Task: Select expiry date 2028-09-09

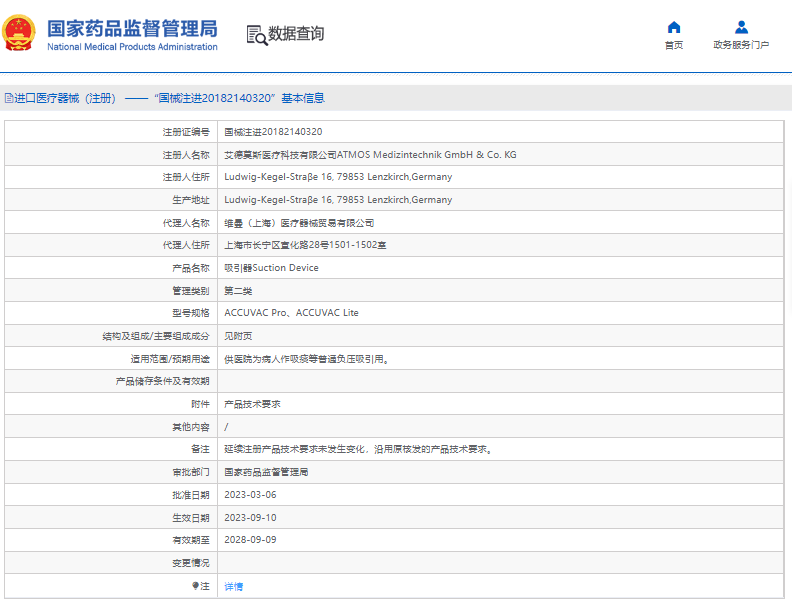Action: (x=250, y=540)
